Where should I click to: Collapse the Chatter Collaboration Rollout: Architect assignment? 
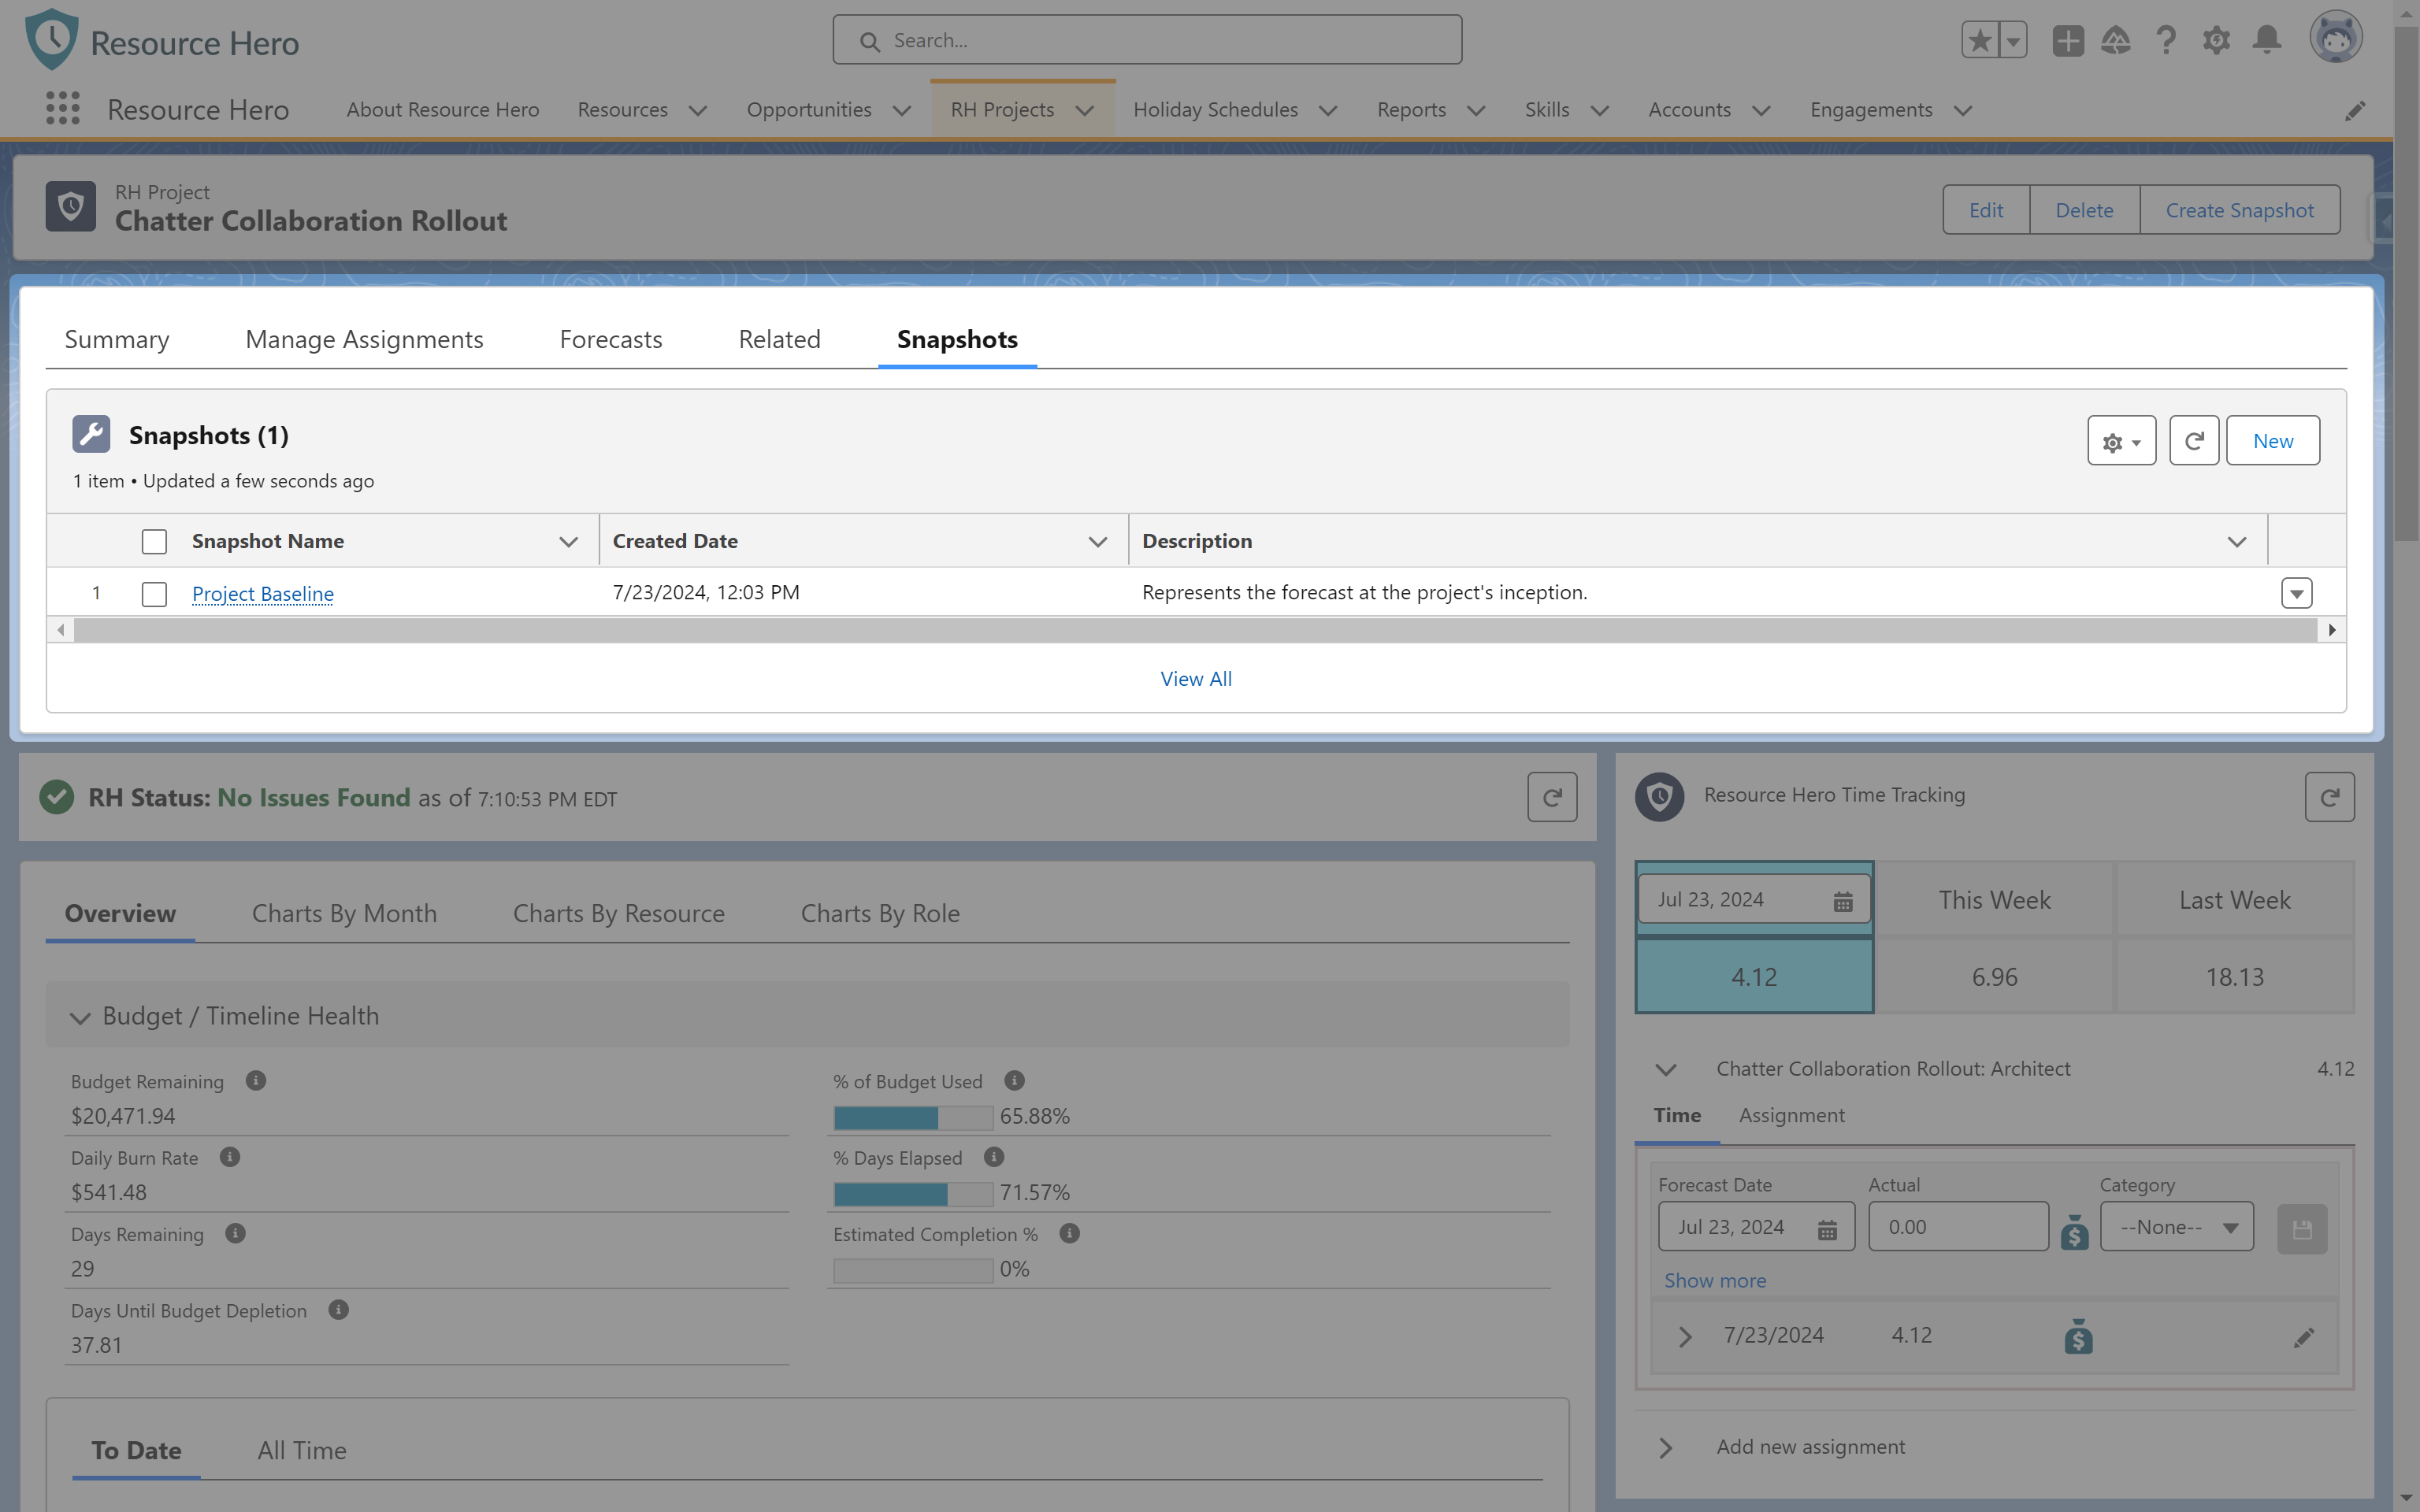pyautogui.click(x=1666, y=1069)
